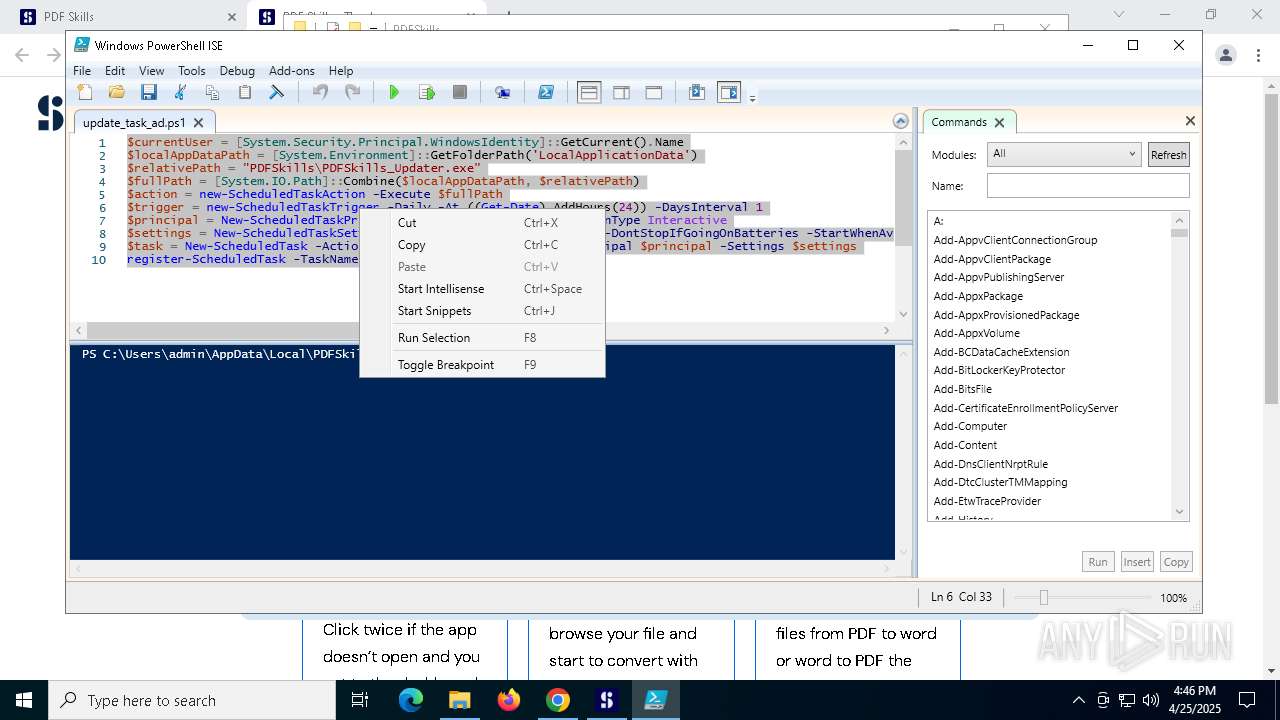Viewport: 1280px width, 720px height.
Task: Open the Modules dropdown showing All
Action: 1063,154
